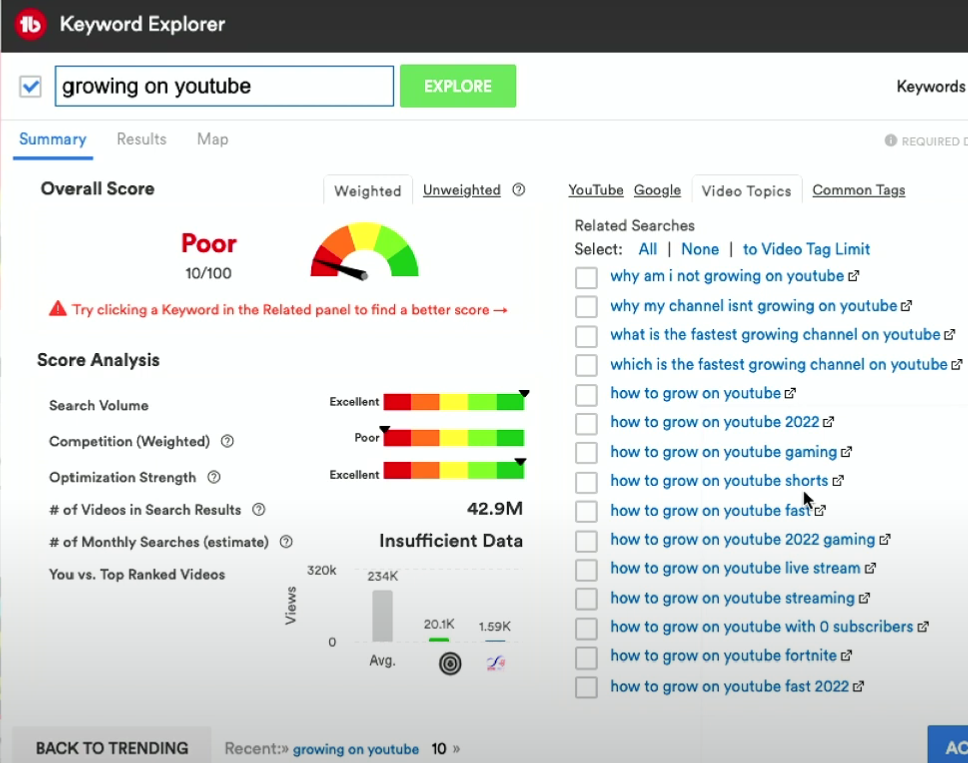Open external link for 'how to grow on youtube shorts'

(837, 481)
